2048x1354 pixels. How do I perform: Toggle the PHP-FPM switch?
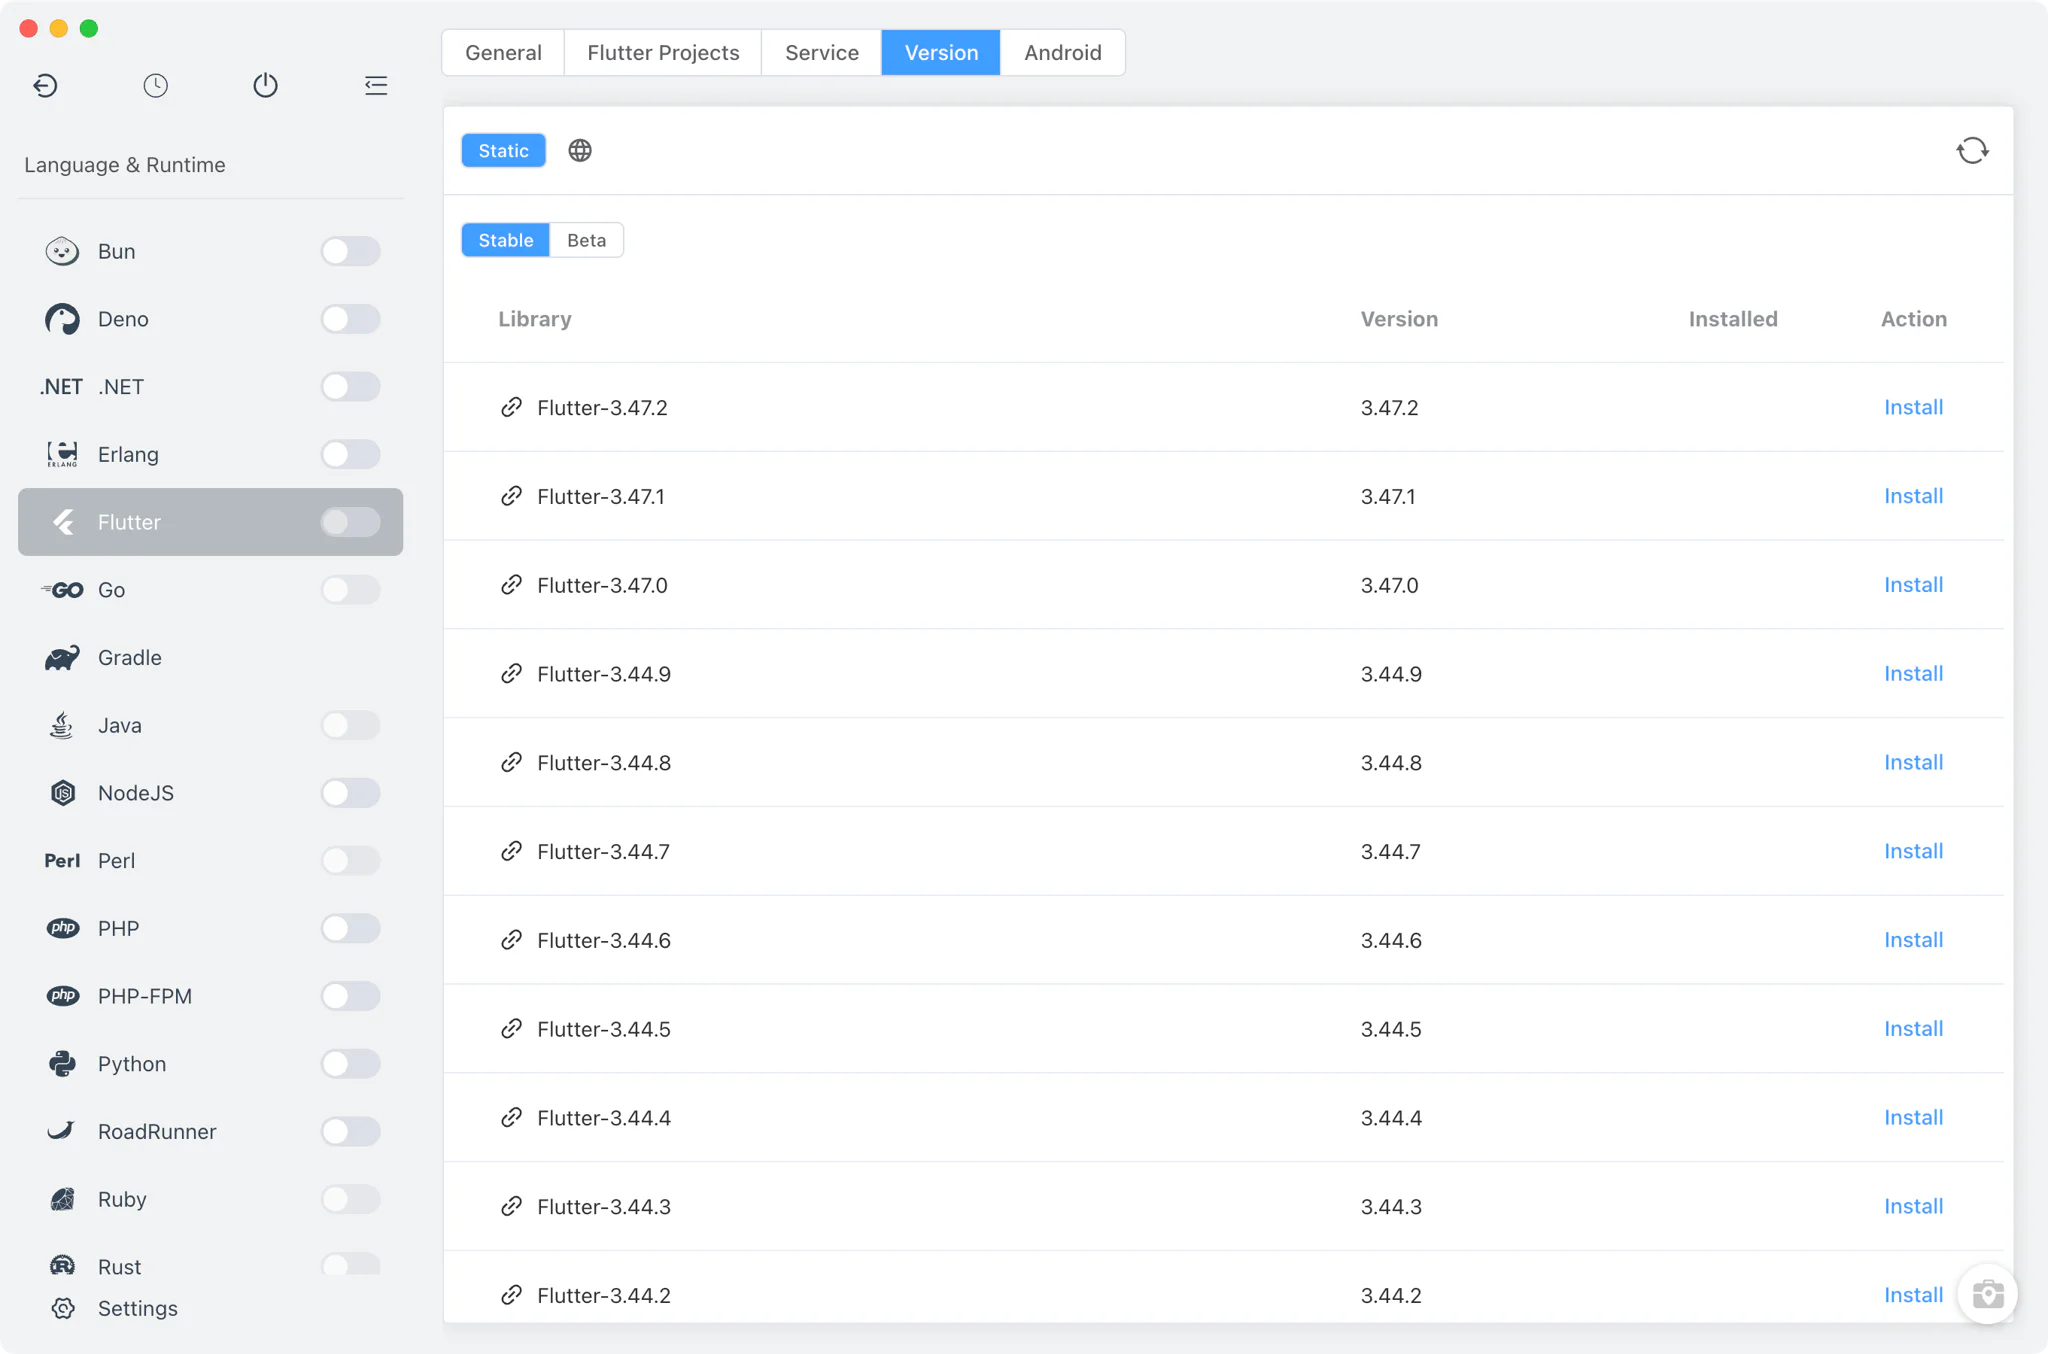[350, 996]
